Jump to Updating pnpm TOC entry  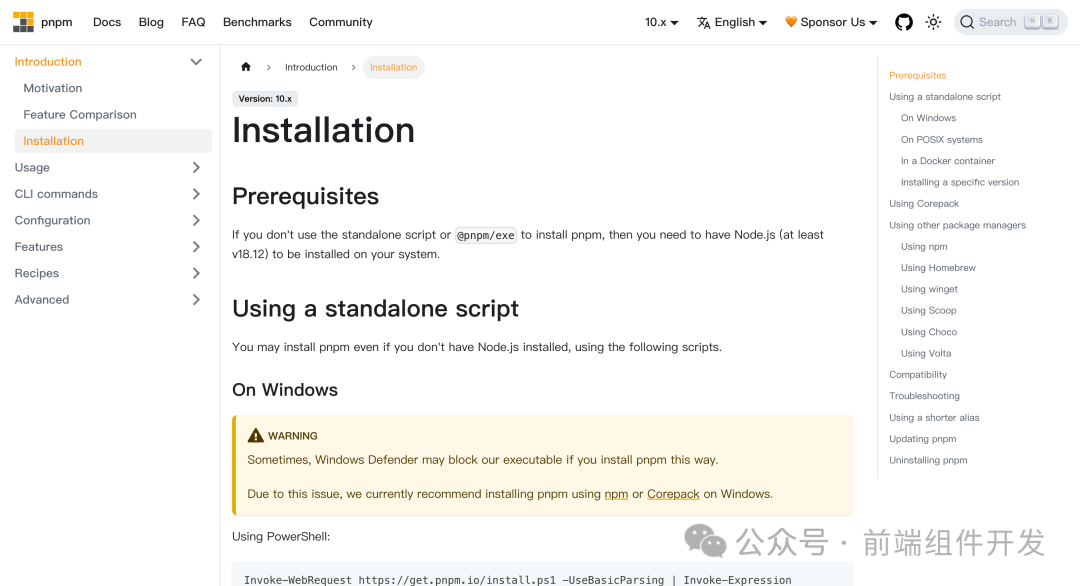(922, 439)
